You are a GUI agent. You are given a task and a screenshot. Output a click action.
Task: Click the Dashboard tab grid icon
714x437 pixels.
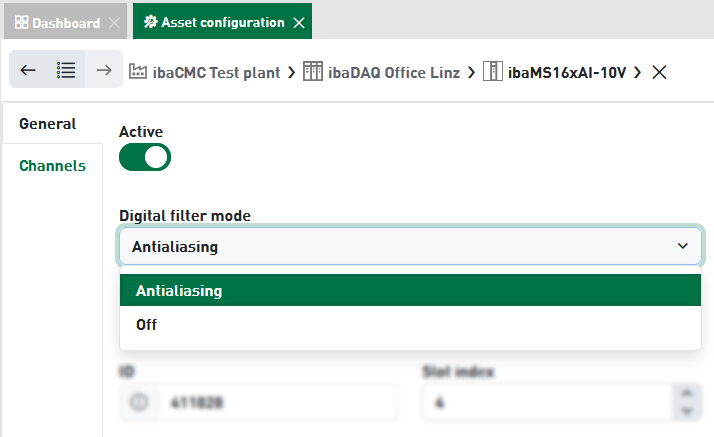tap(21, 22)
